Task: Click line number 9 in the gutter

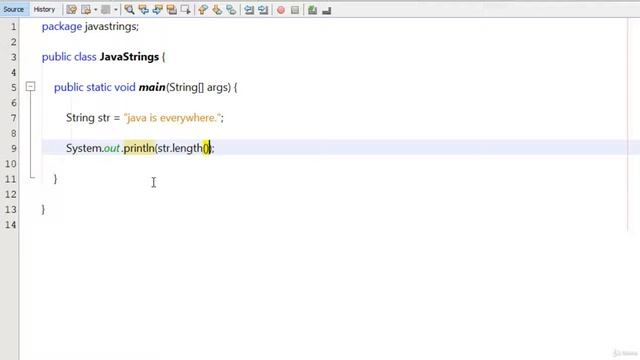Action: (x=13, y=149)
